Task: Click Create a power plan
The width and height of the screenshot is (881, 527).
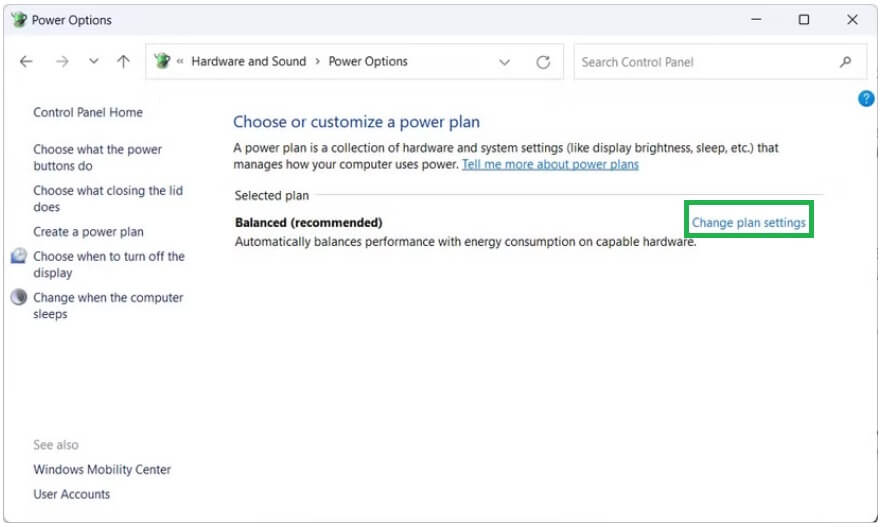Action: (x=88, y=231)
